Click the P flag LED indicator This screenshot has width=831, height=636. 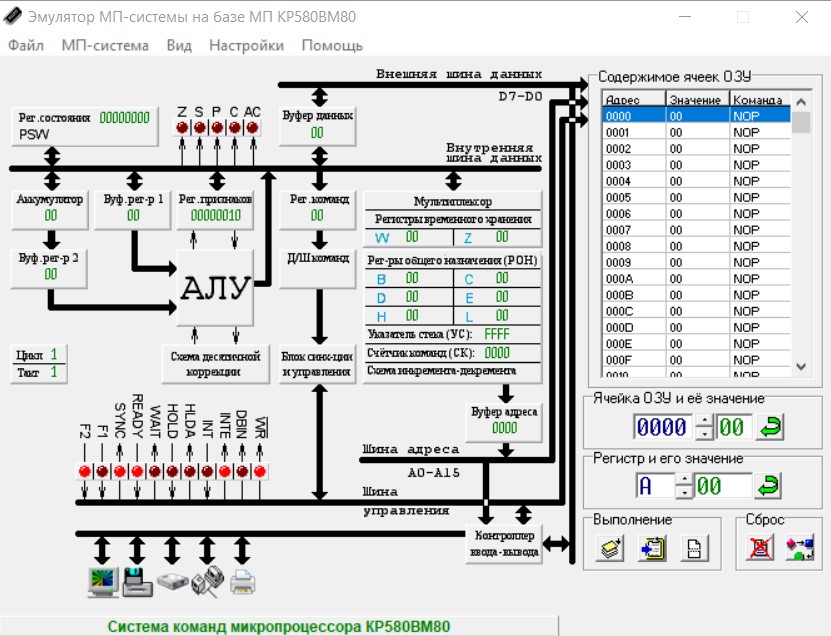pyautogui.click(x=217, y=127)
